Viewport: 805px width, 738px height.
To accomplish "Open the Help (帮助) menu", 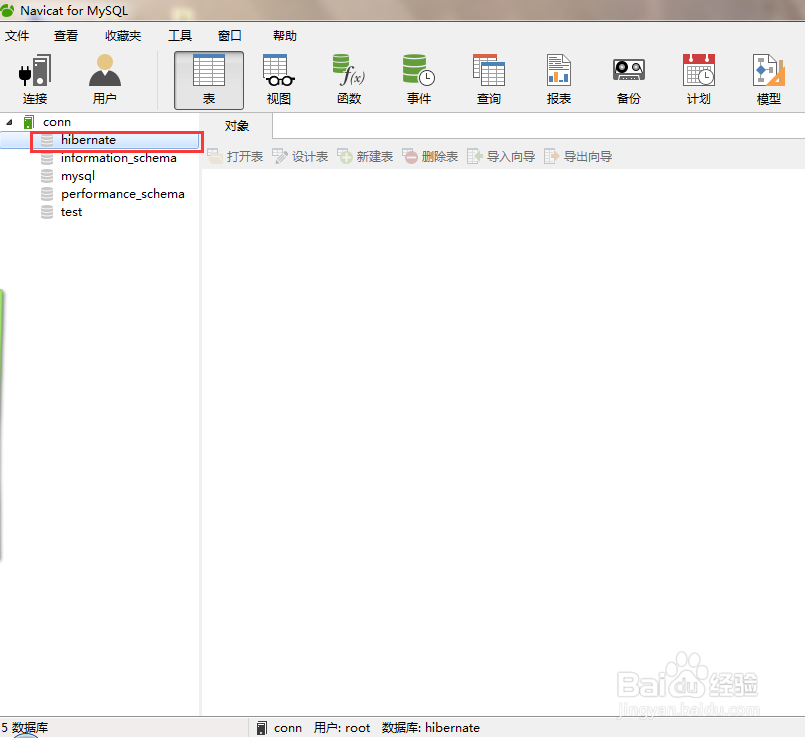I will 284,35.
